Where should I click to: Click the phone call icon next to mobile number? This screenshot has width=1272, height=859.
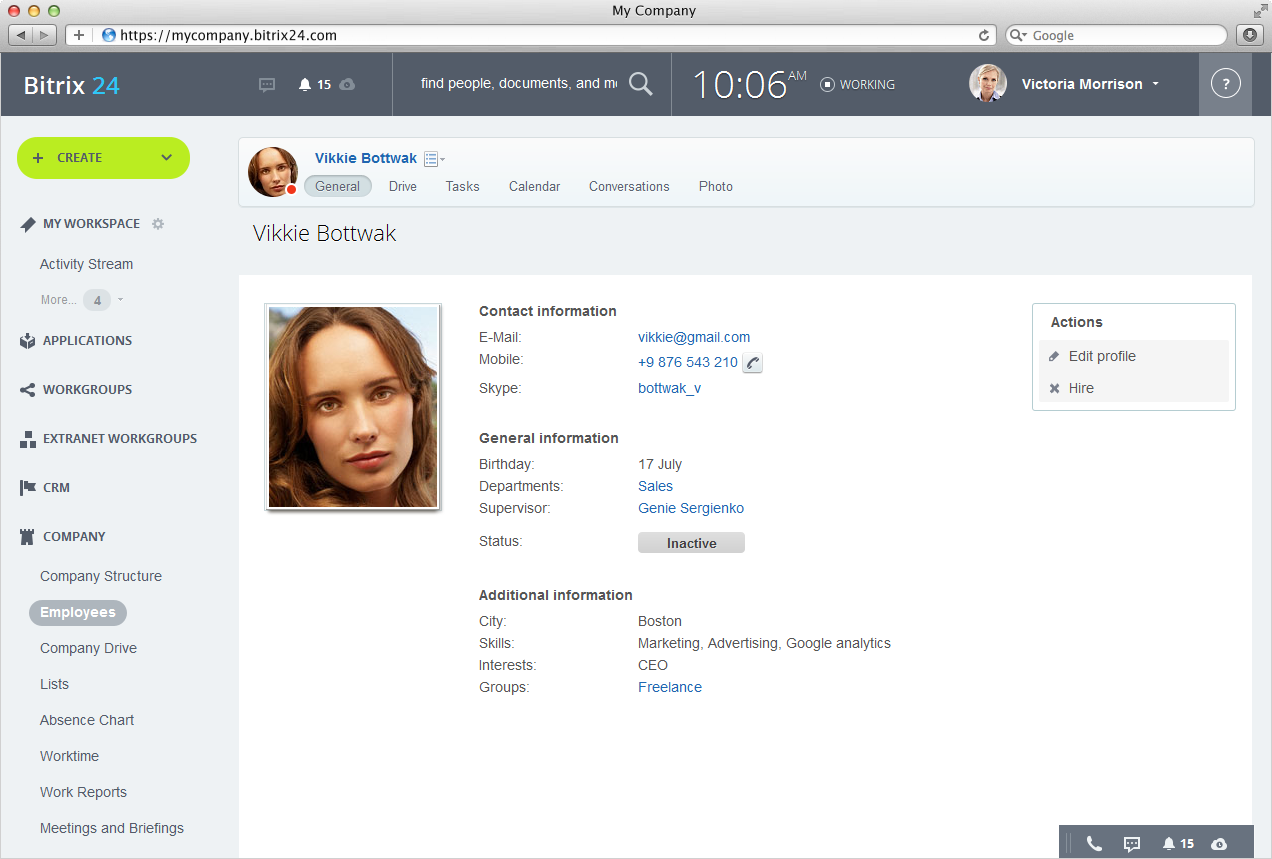click(x=753, y=363)
